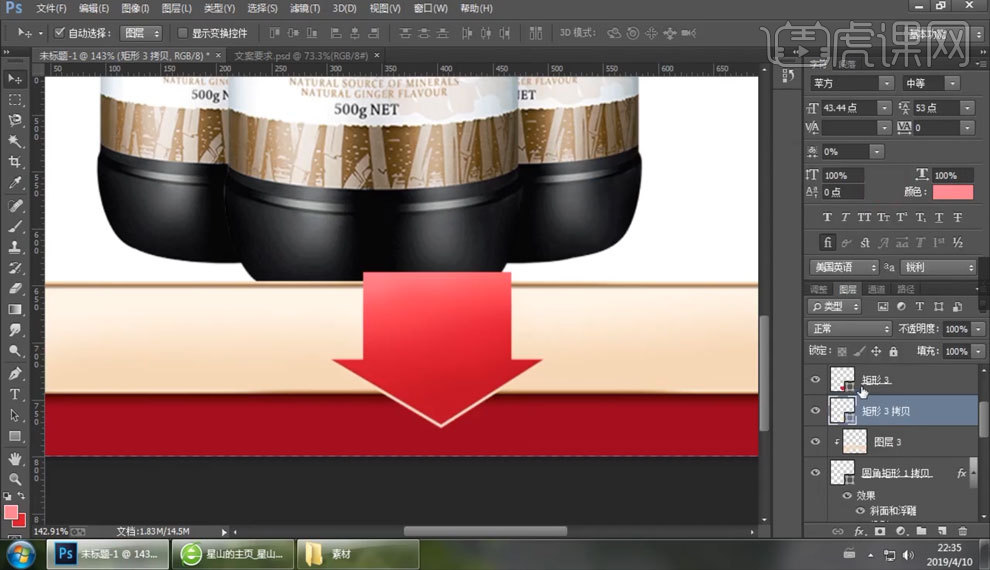Select the Hand tool
990x570 pixels.
pyautogui.click(x=15, y=458)
